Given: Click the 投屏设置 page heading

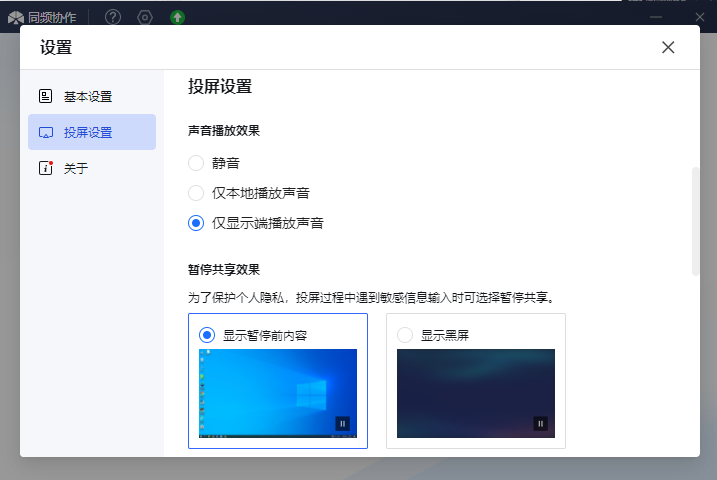Looking at the screenshot, I should point(220,86).
